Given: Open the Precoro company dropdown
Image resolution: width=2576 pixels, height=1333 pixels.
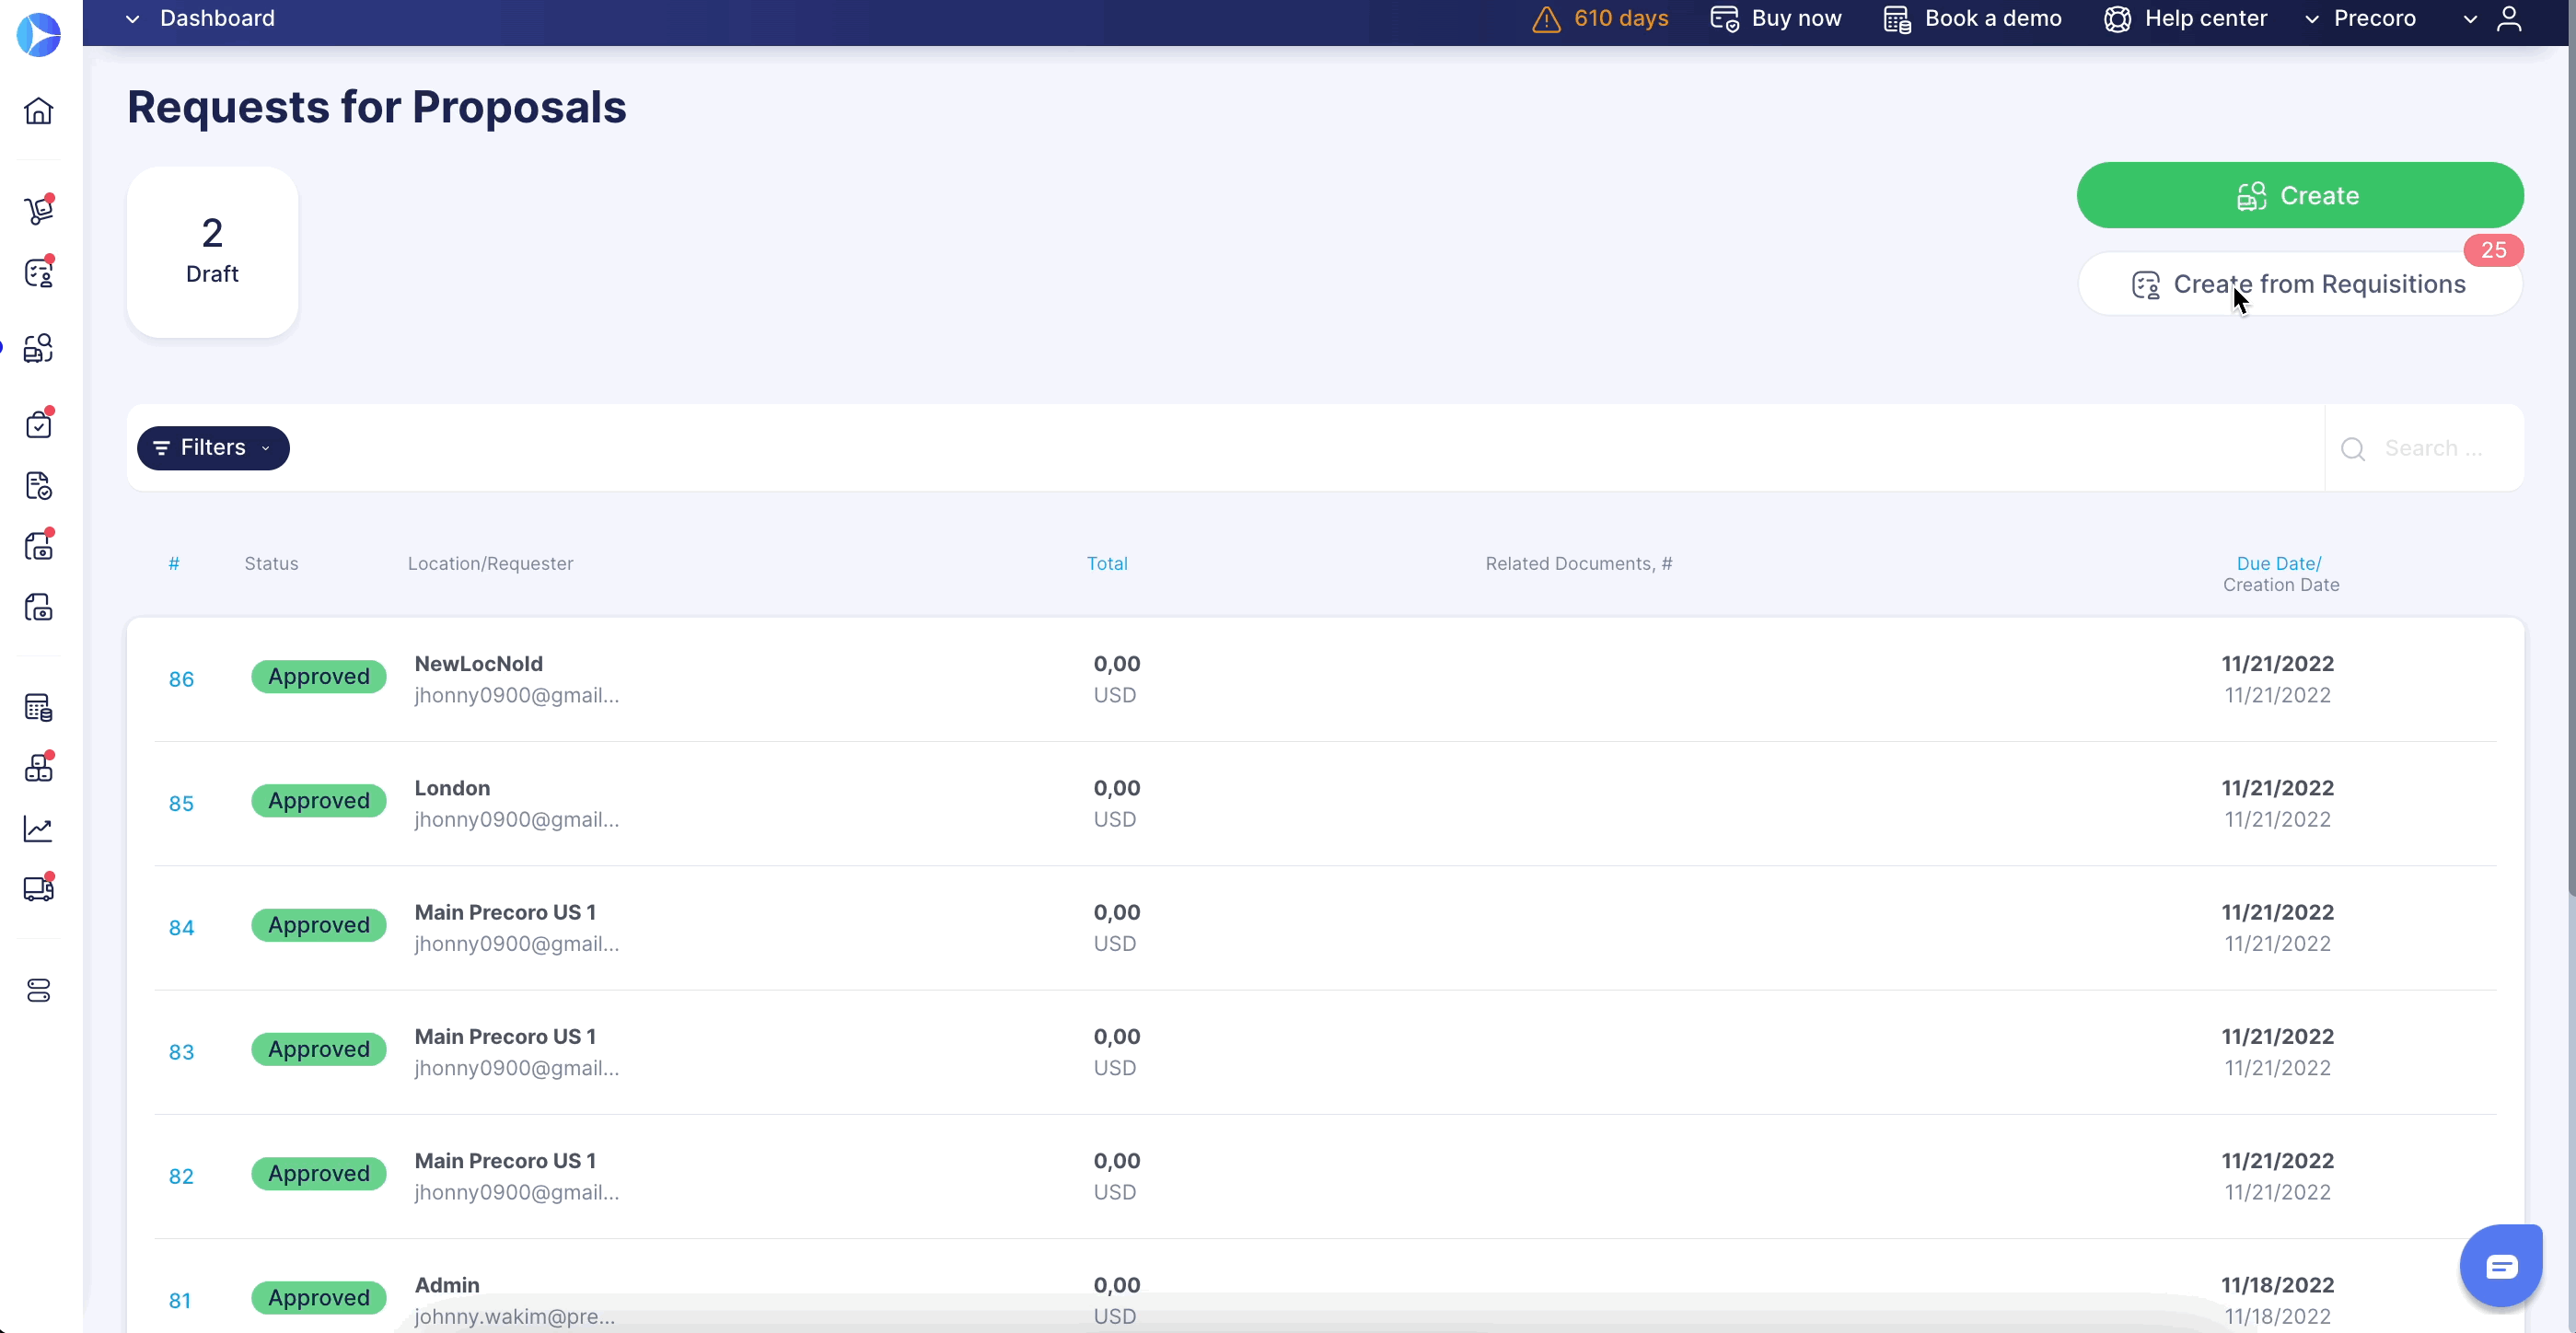Looking at the screenshot, I should coord(2361,19).
